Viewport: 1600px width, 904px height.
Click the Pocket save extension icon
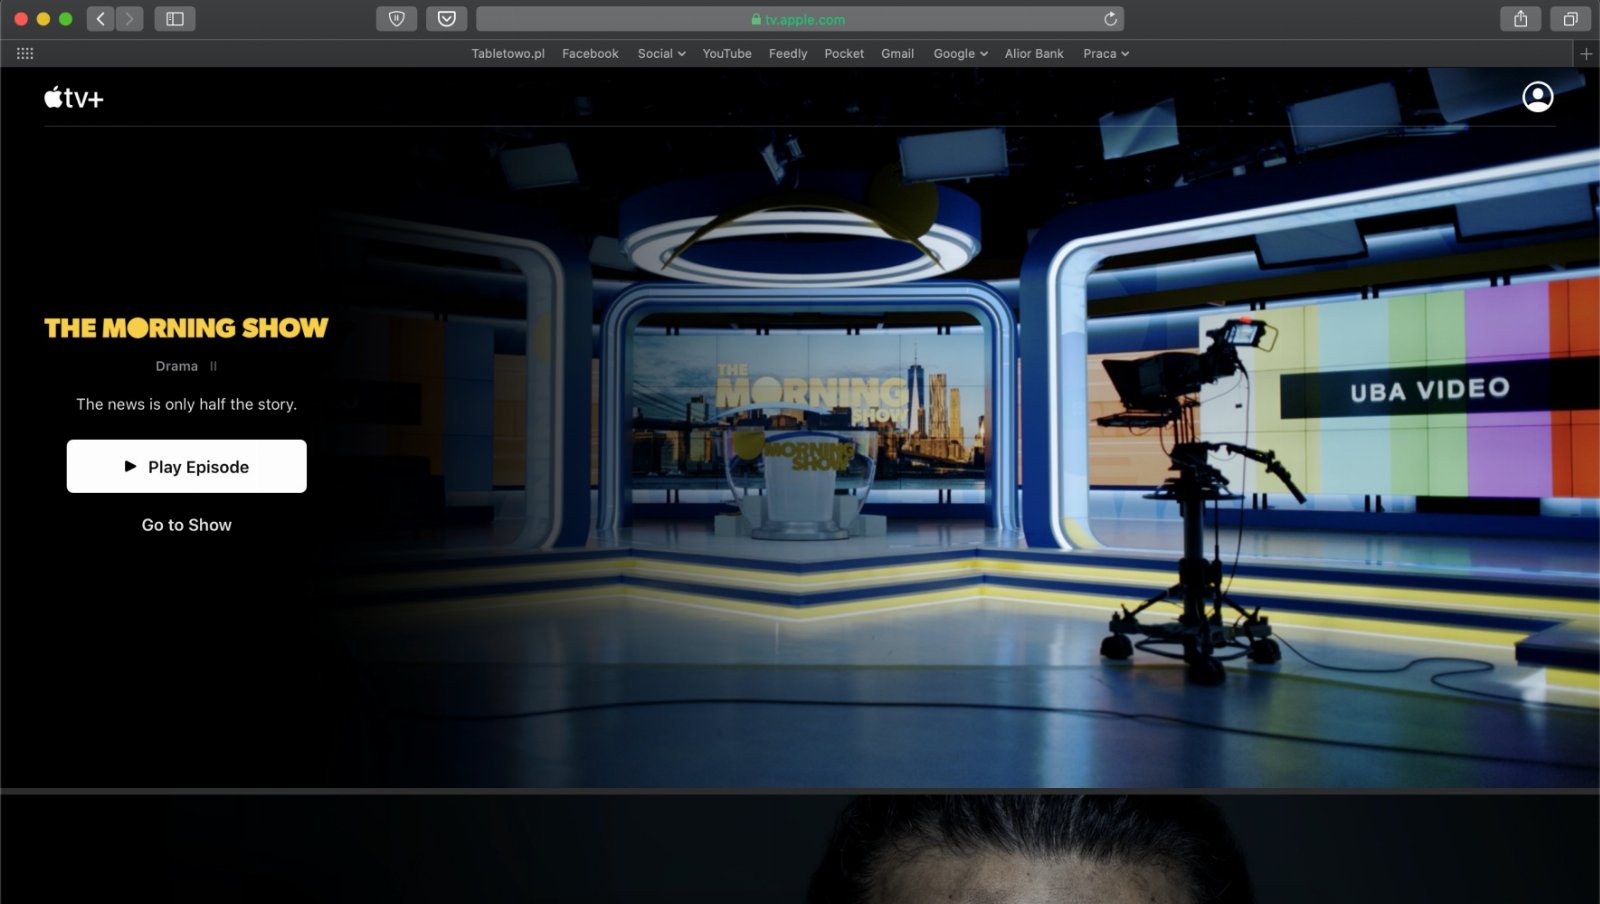click(x=446, y=19)
